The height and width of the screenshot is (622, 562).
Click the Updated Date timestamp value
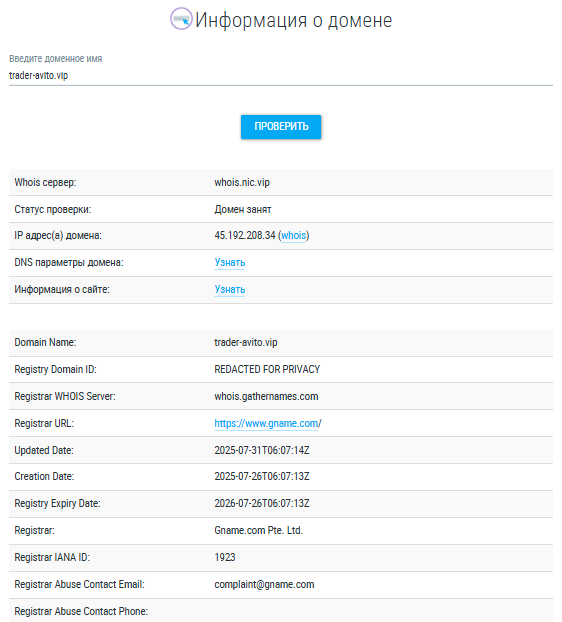(262, 450)
